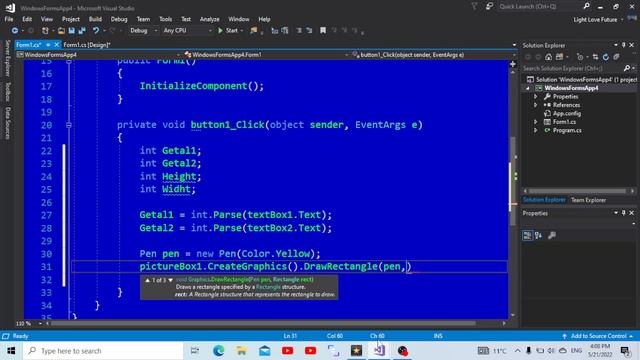Open File Explorer from the taskbar

point(241,351)
